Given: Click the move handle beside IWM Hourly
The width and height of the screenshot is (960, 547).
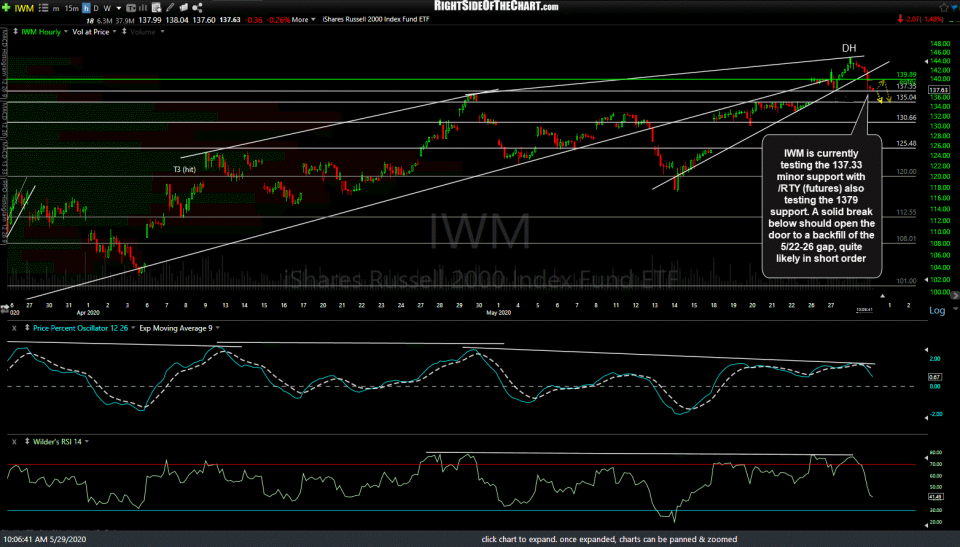Looking at the screenshot, I should click(15, 31).
